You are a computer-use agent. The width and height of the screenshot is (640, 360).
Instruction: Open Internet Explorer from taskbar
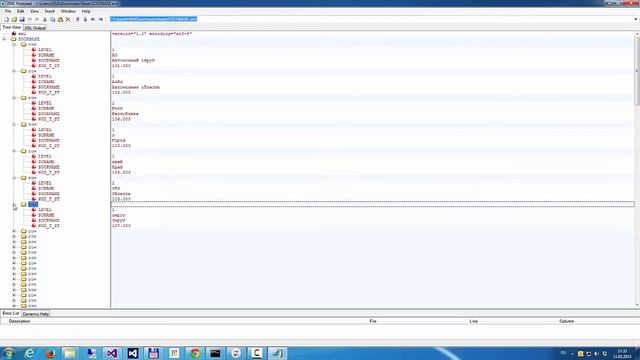(29, 353)
